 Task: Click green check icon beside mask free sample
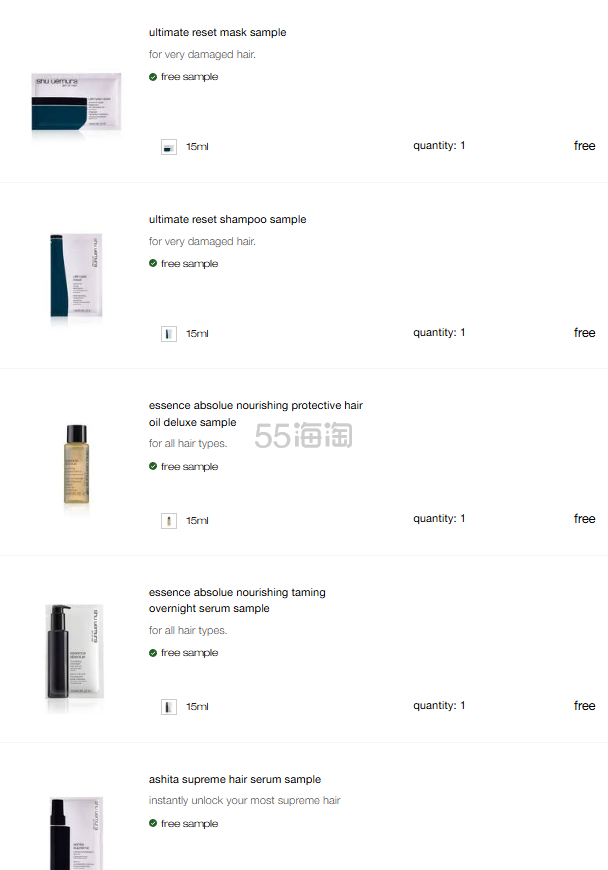click(153, 77)
